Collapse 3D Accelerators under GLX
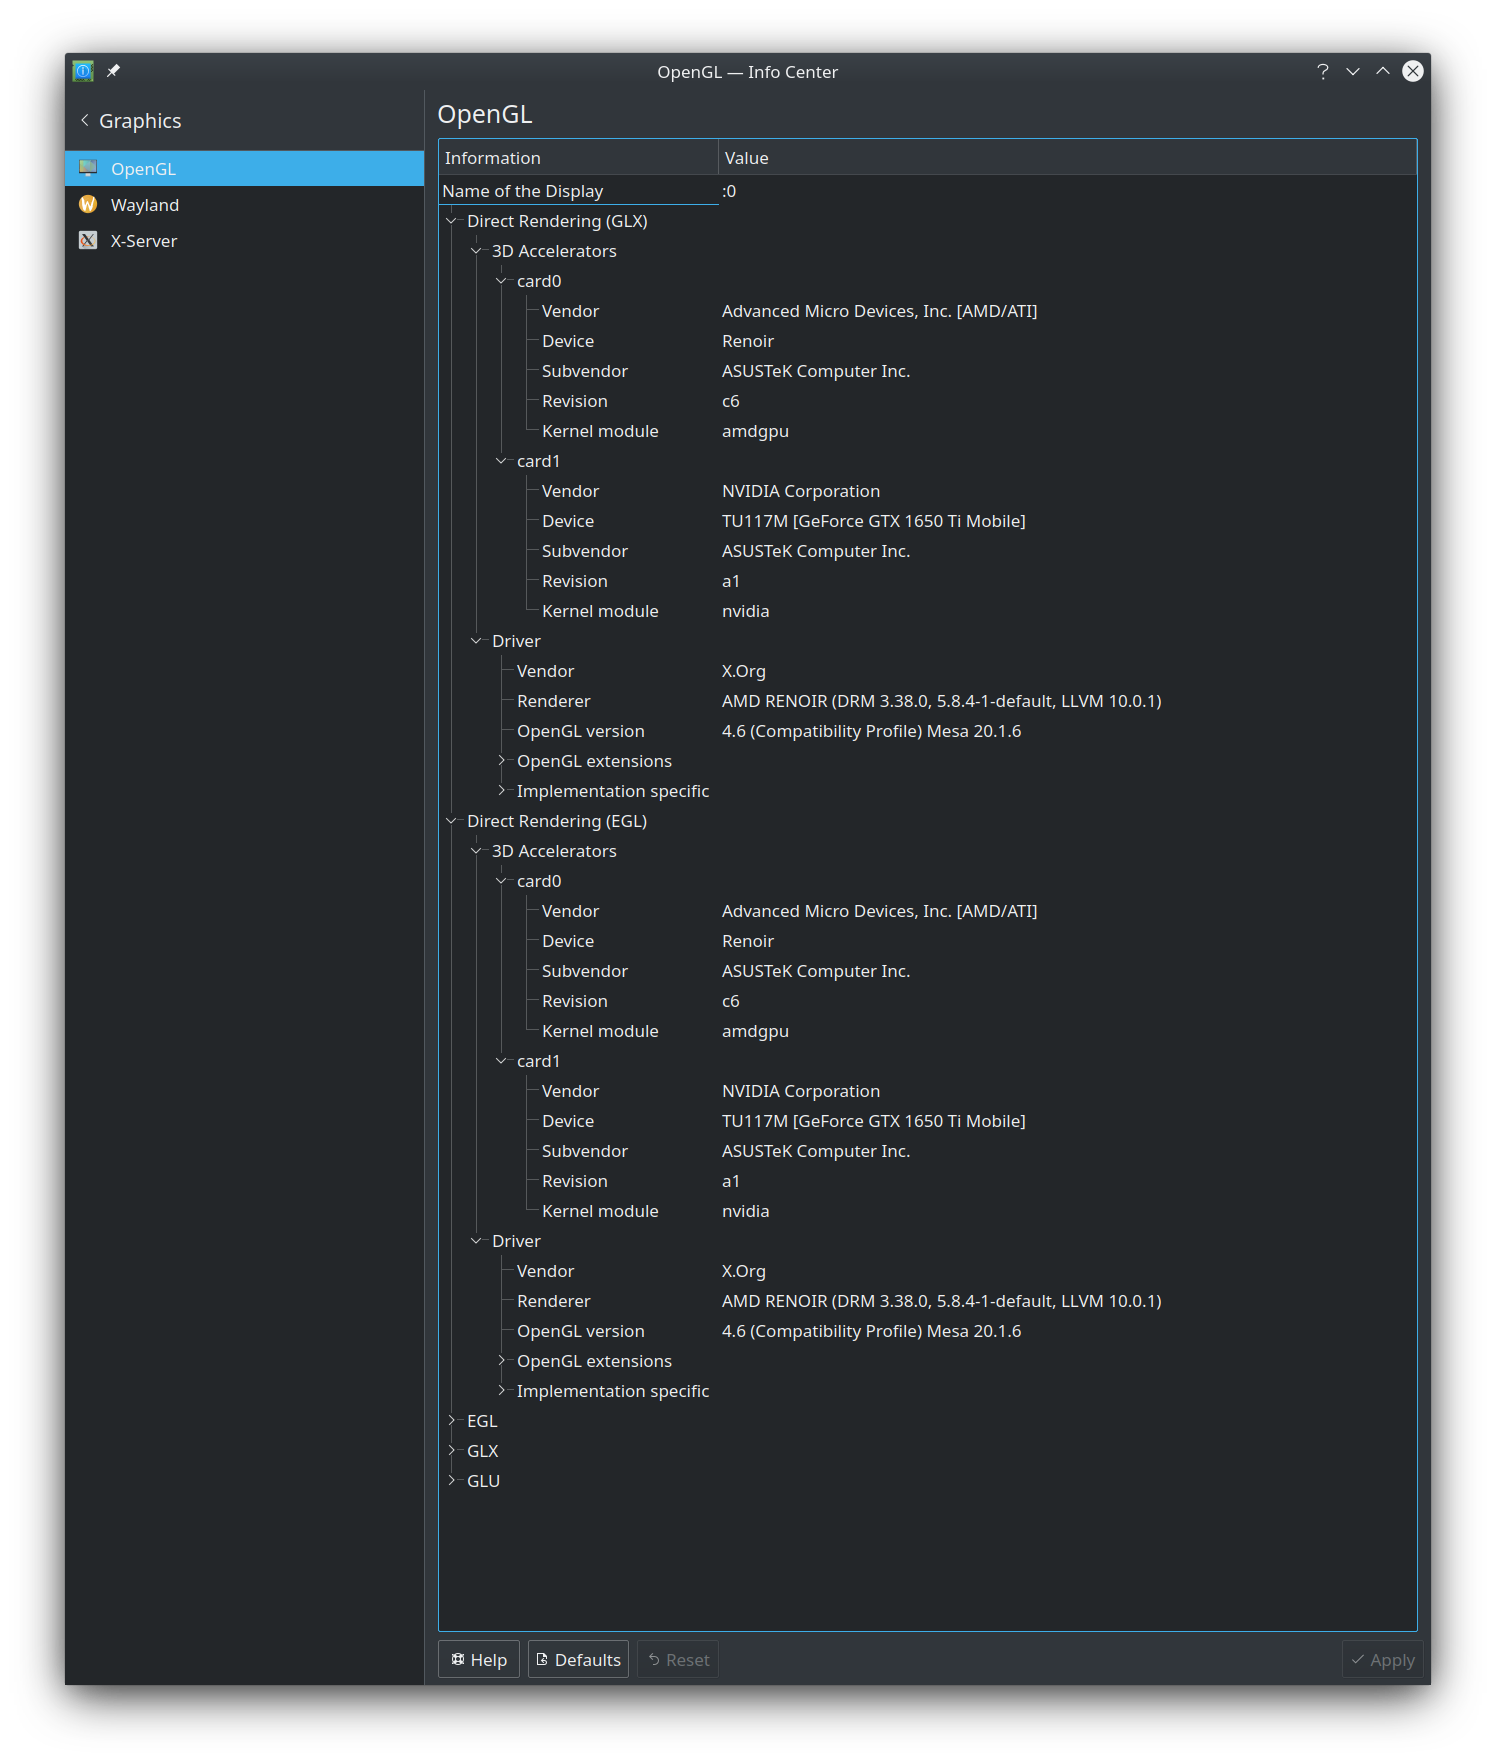 pyautogui.click(x=476, y=251)
